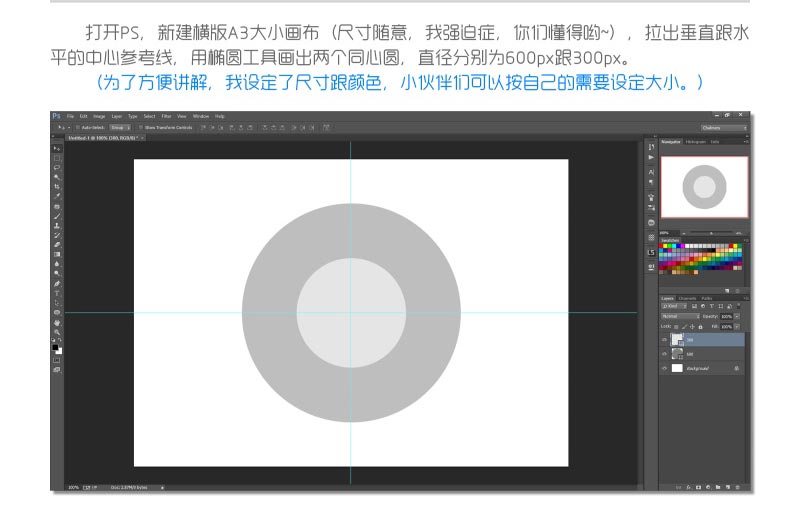
Task: Select the Dodge tool
Action: [x=57, y=274]
